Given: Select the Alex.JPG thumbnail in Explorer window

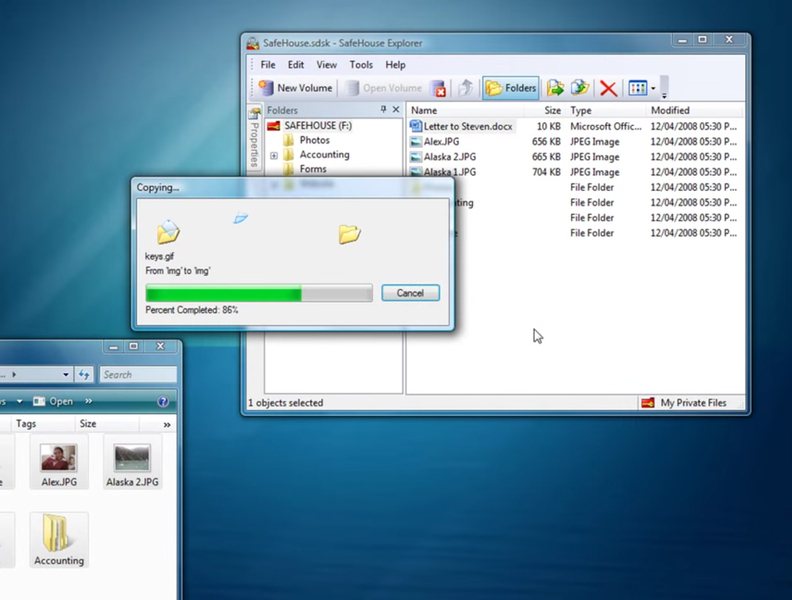Looking at the screenshot, I should pyautogui.click(x=59, y=464).
